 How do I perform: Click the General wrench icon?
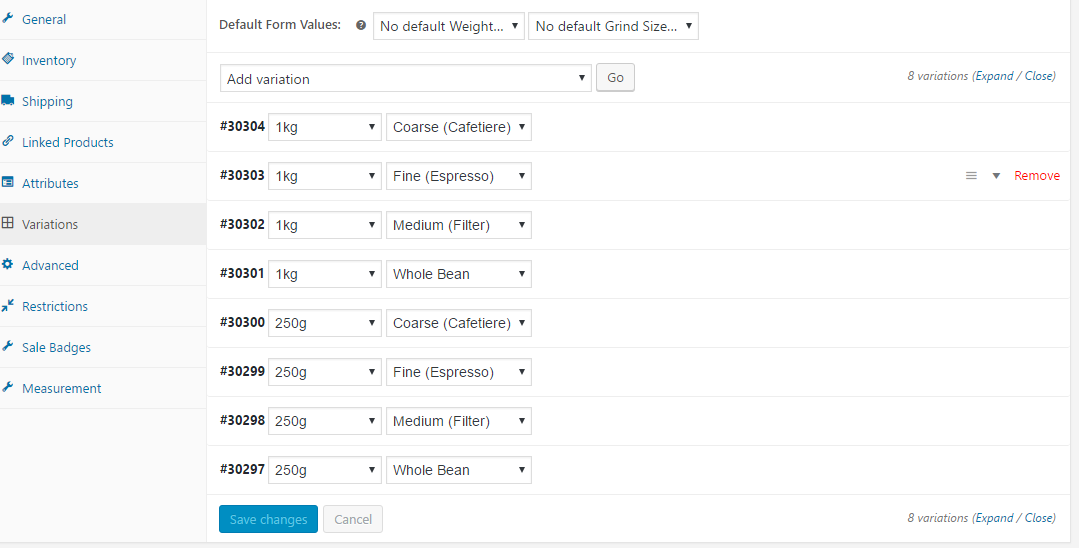click(8, 18)
